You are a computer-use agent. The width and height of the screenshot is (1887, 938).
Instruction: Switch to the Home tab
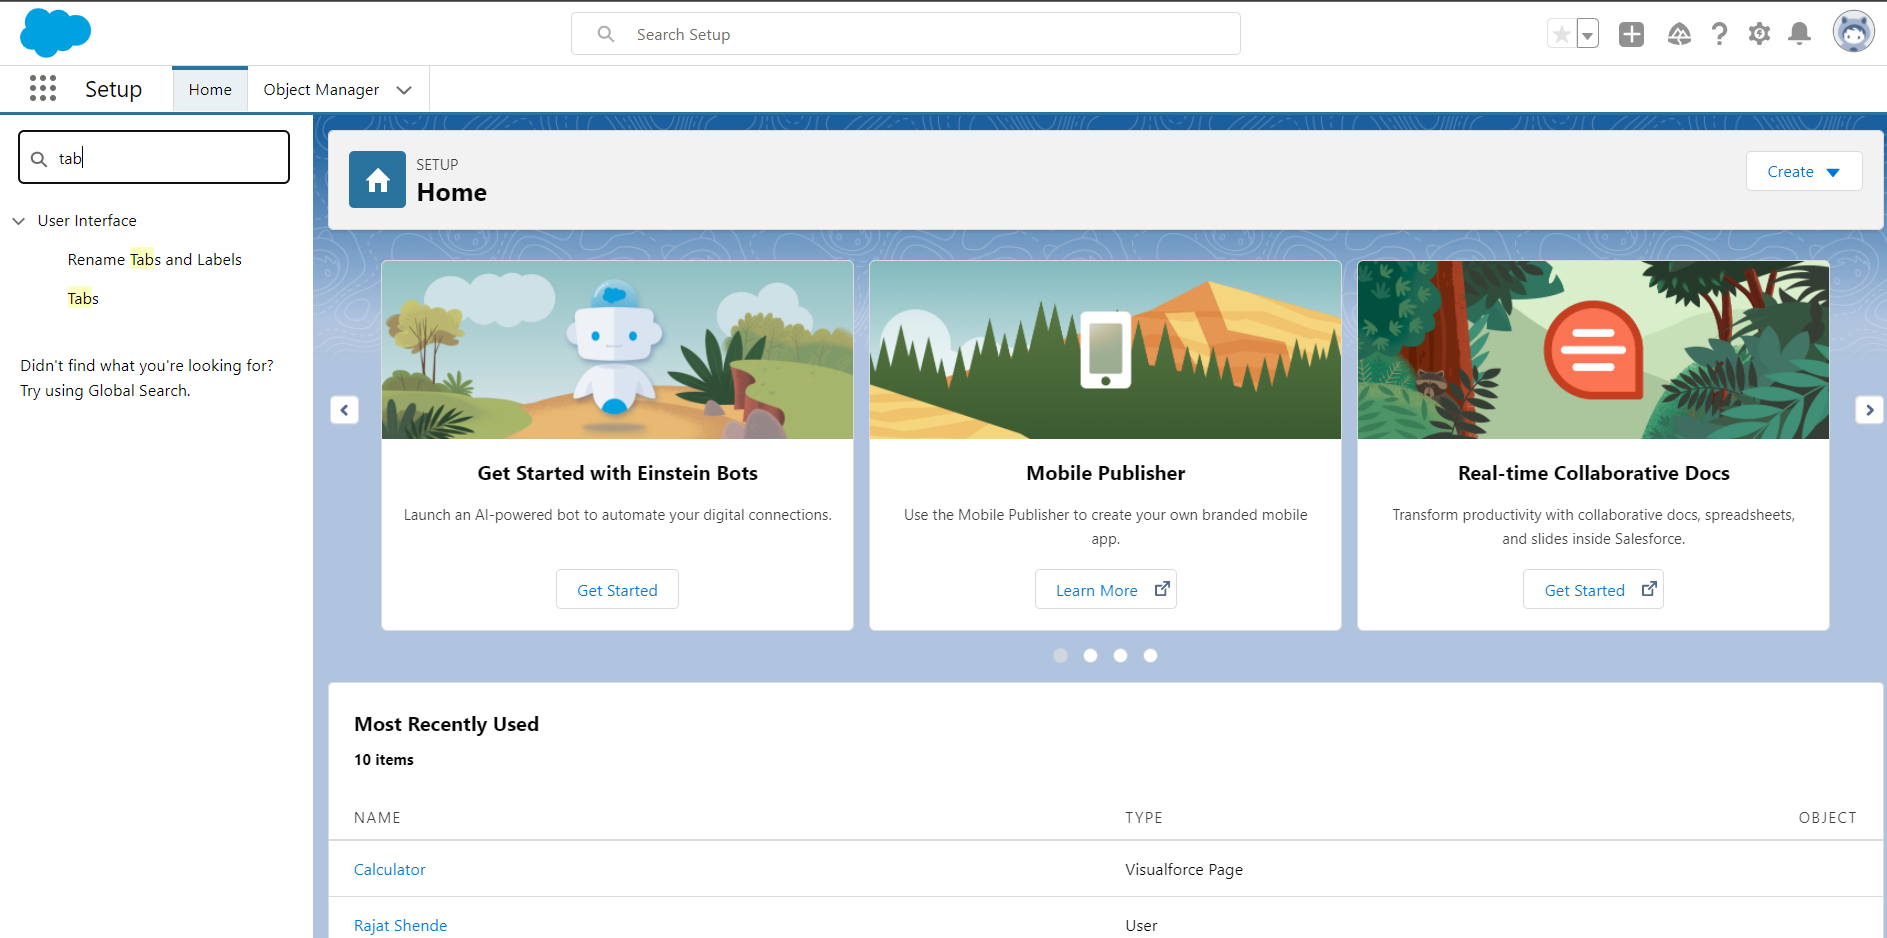tap(210, 90)
